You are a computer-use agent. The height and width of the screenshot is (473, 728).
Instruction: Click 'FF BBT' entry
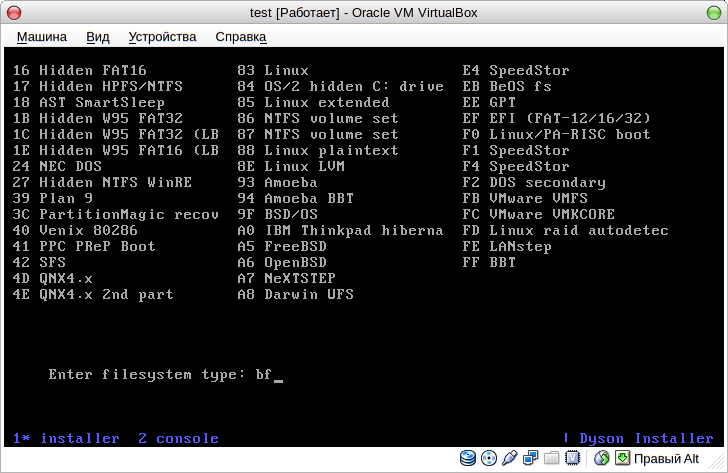click(488, 262)
